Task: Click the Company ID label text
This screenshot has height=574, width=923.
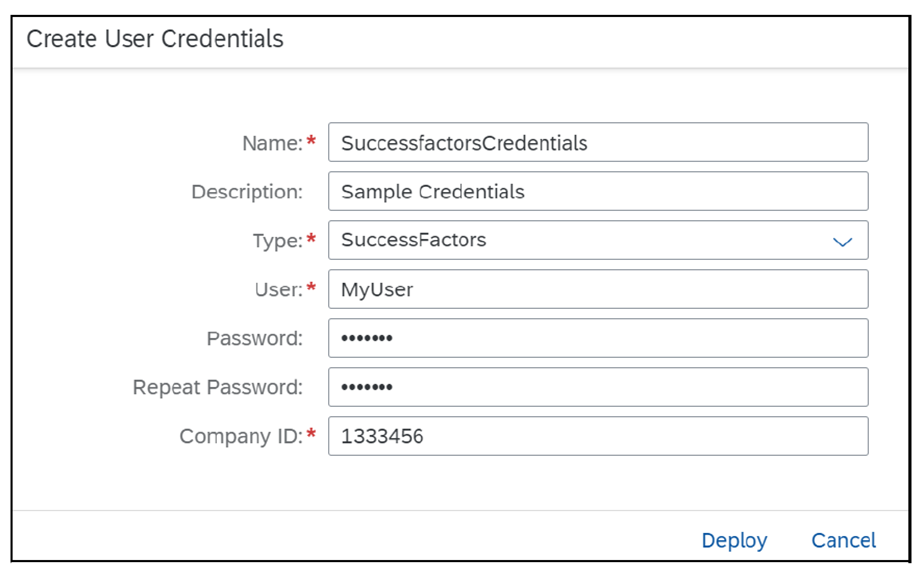Action: 240,437
